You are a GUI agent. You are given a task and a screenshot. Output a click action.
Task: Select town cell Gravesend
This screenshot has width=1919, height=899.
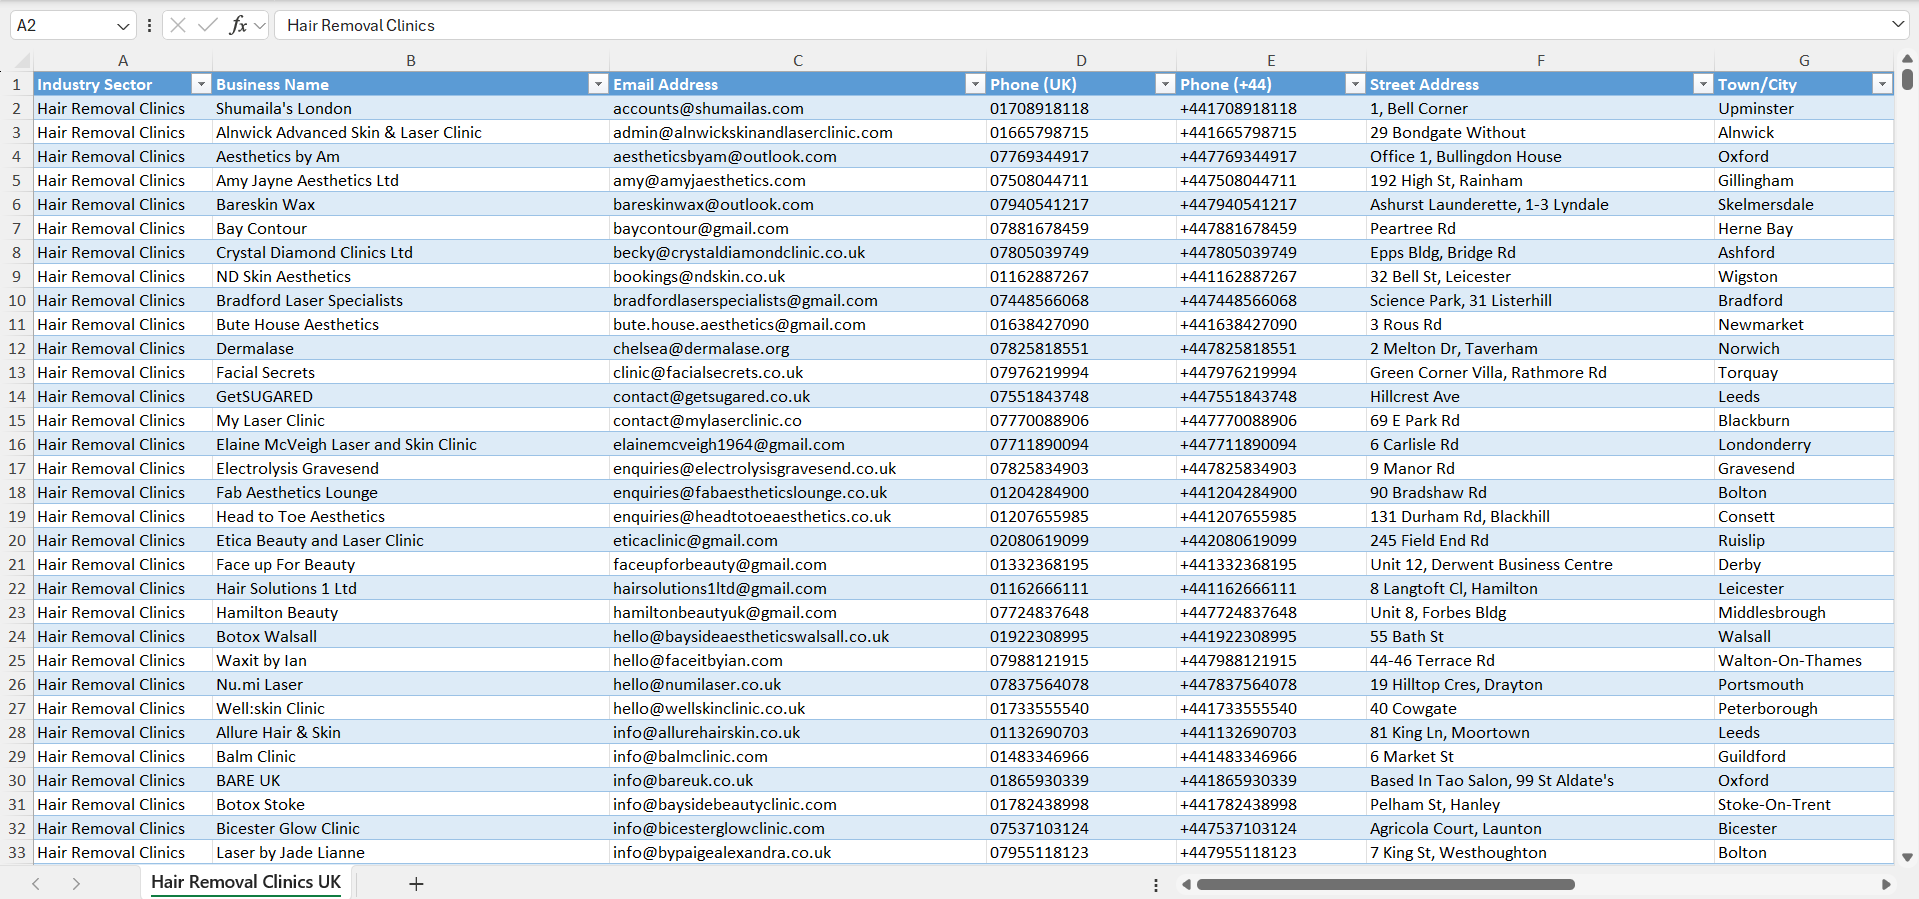1804,468
